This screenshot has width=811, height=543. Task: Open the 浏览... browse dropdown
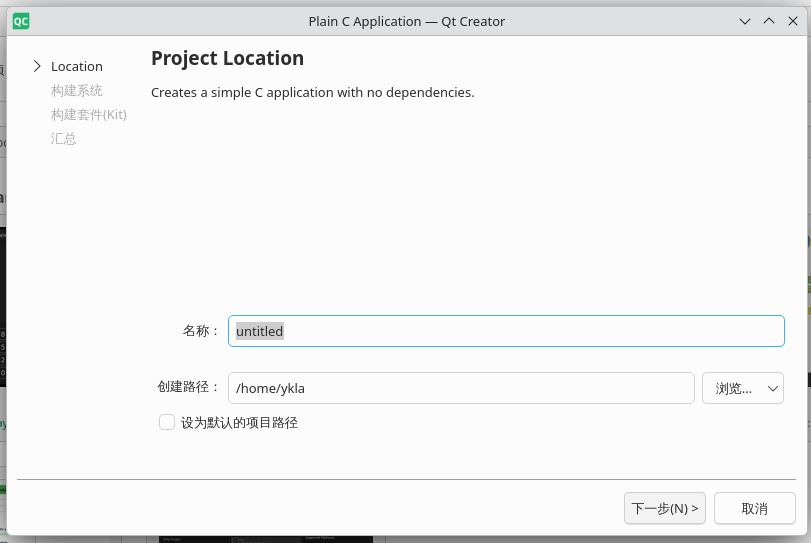743,388
